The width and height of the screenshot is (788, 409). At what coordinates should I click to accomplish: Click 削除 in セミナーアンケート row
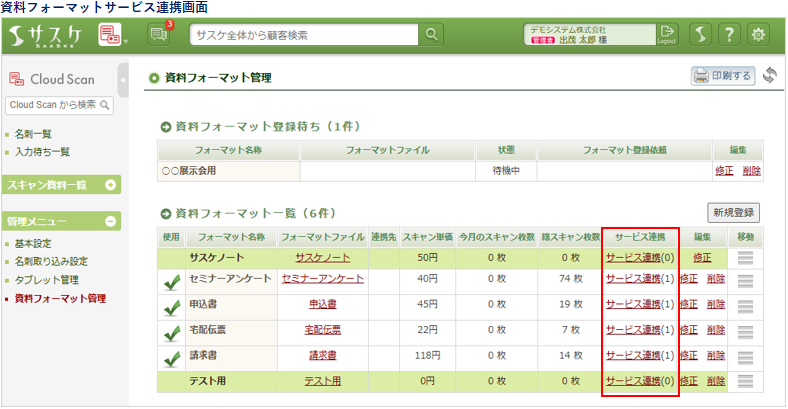[716, 279]
